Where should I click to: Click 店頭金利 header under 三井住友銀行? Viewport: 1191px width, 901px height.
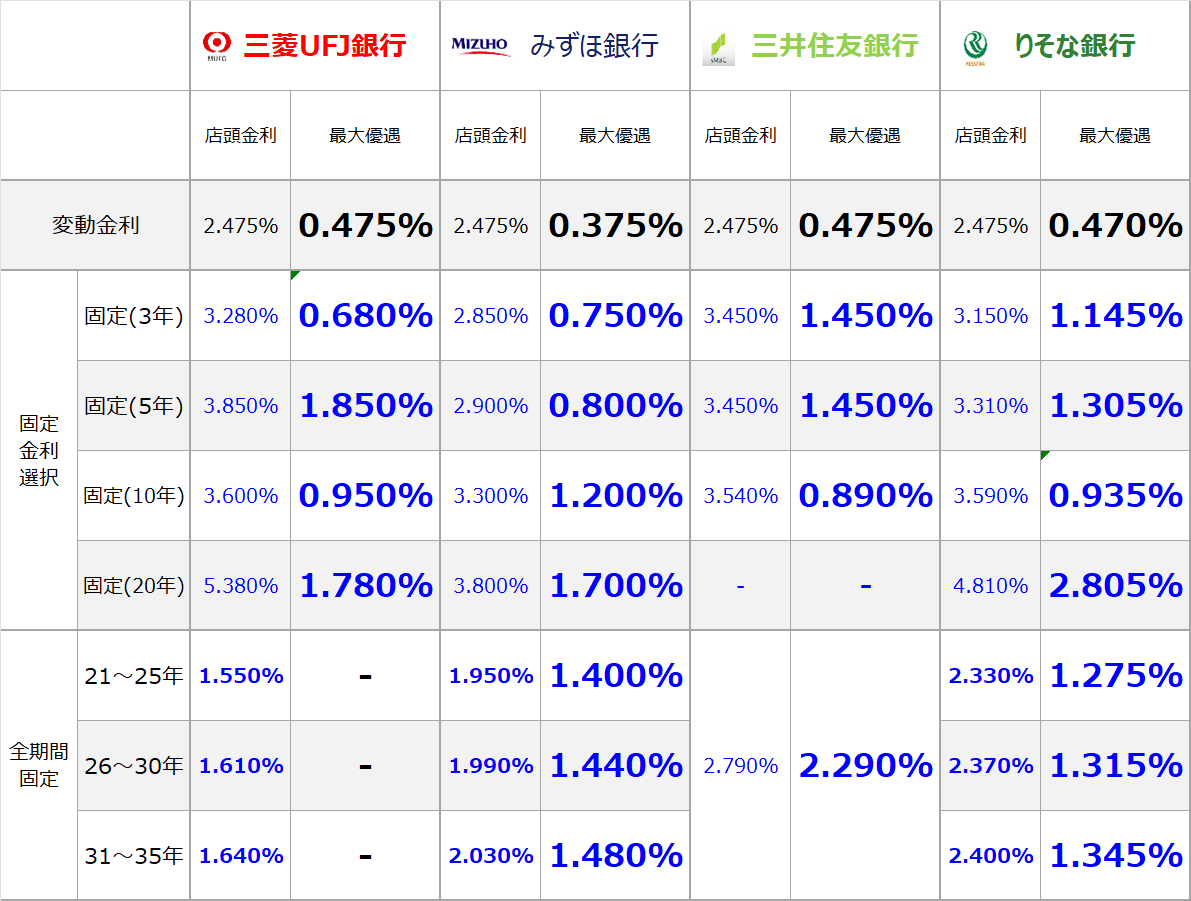pyautogui.click(x=740, y=135)
